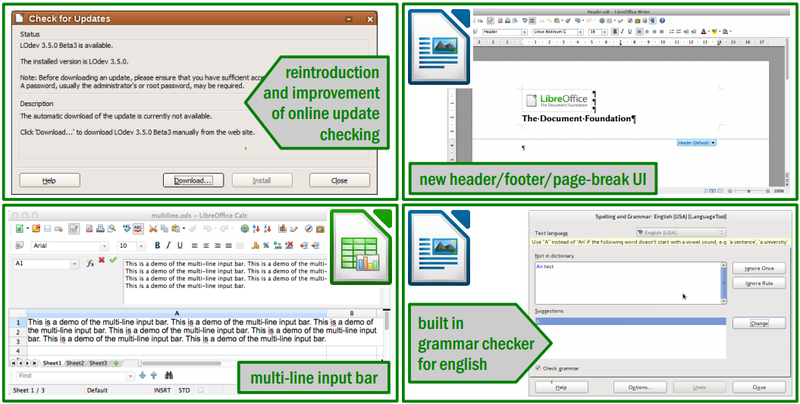Click Find Previous up arrow in Calc find bar
The image size is (800, 404).
coord(154,375)
